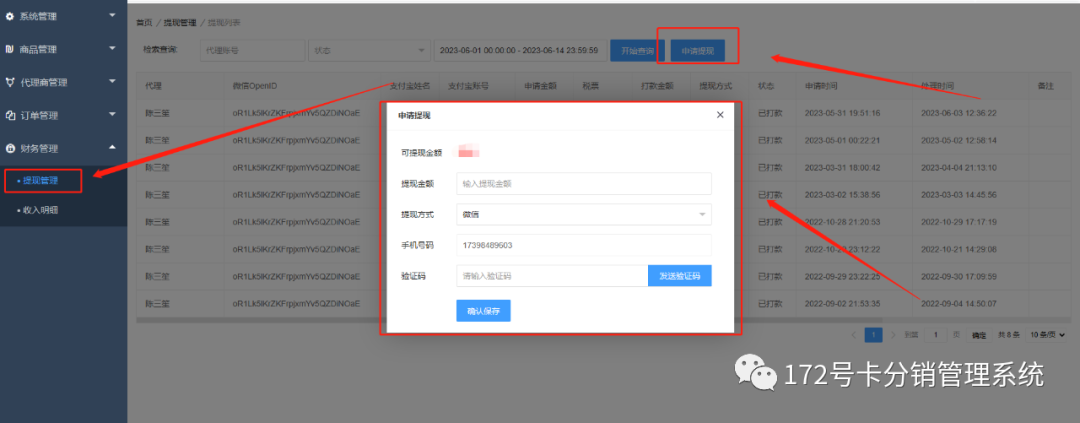Click the 代理商管理 sidebar icon
Viewport: 1080px width, 423px height.
(10, 82)
